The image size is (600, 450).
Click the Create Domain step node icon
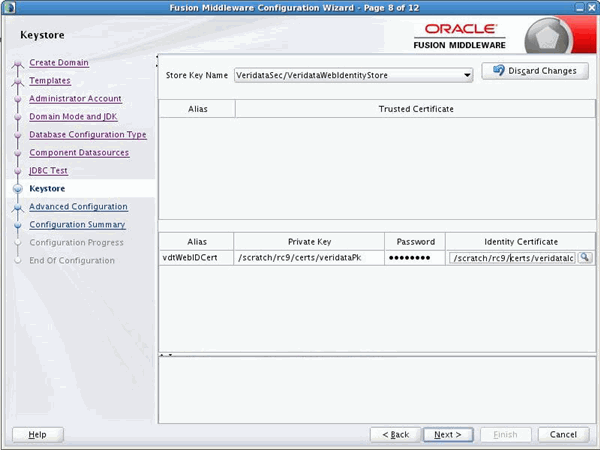point(18,64)
